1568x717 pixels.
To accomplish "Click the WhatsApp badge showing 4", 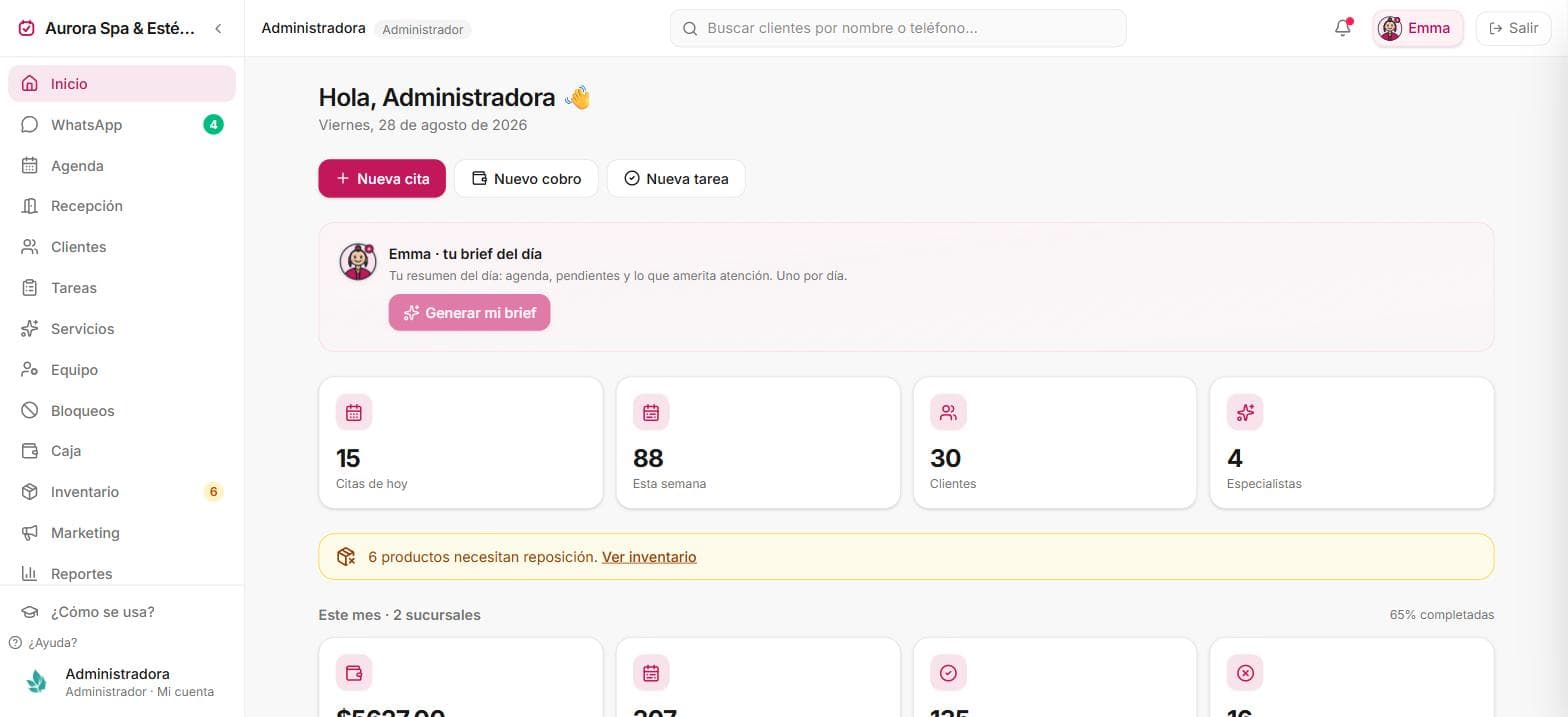I will pos(213,125).
